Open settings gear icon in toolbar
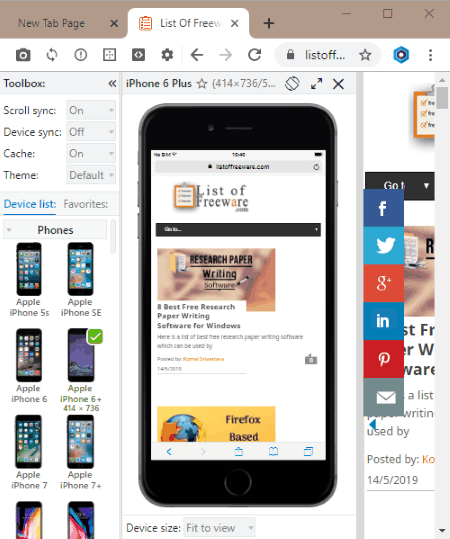Viewport: 450px width, 539px height. click(167, 55)
